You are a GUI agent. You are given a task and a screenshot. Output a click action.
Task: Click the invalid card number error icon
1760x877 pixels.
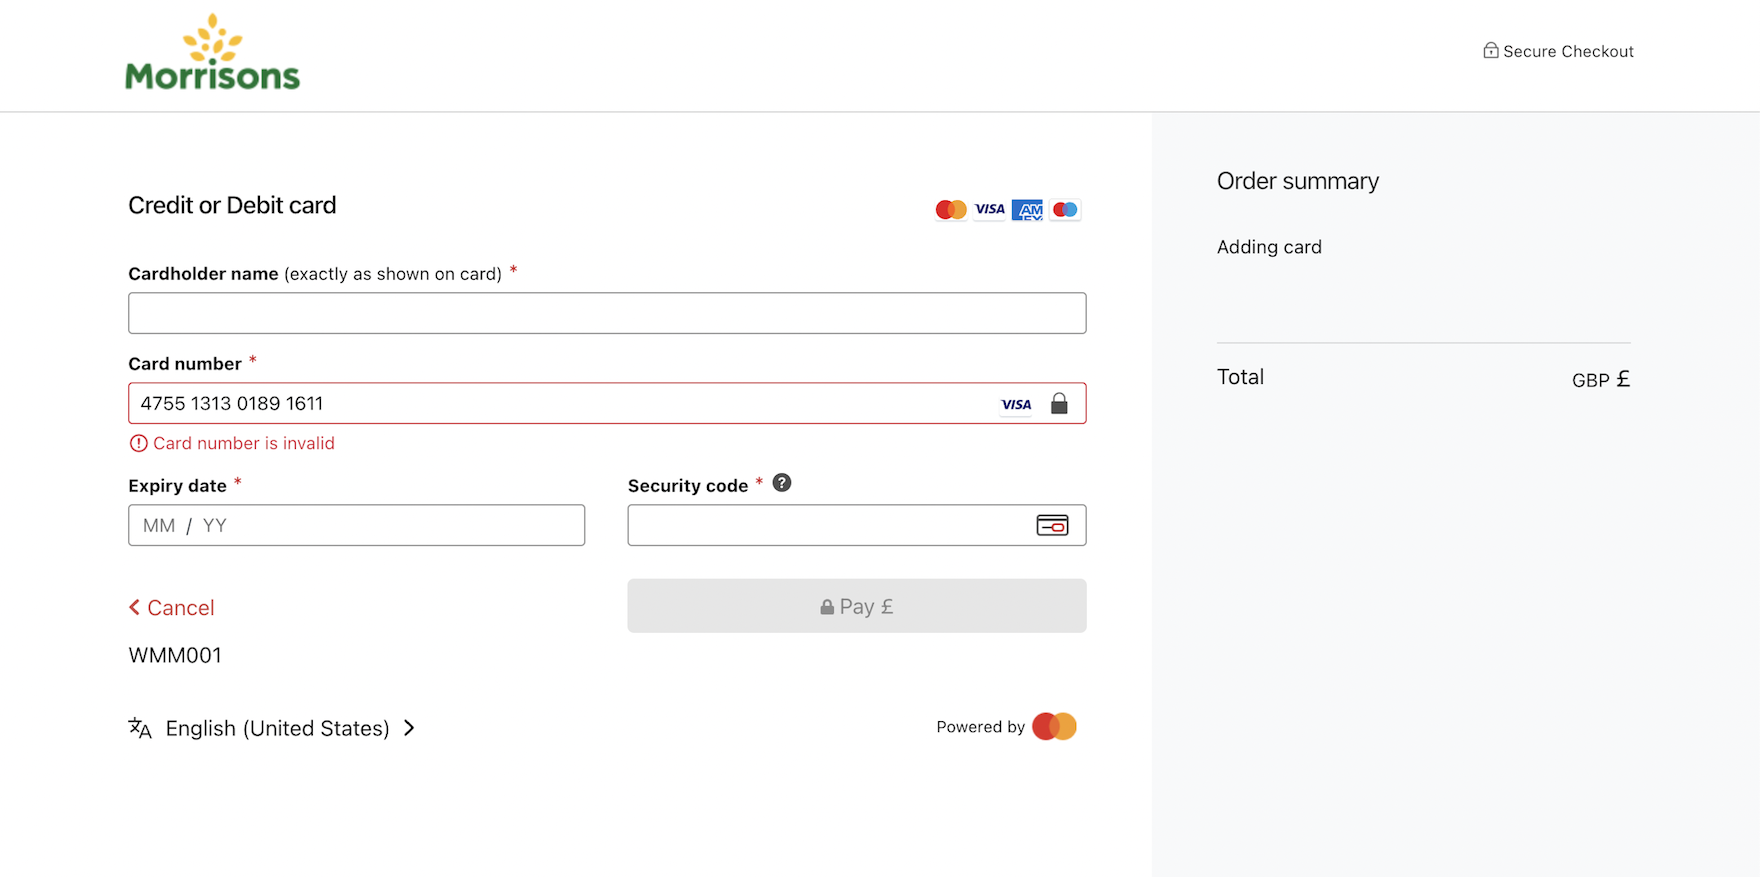(x=138, y=444)
